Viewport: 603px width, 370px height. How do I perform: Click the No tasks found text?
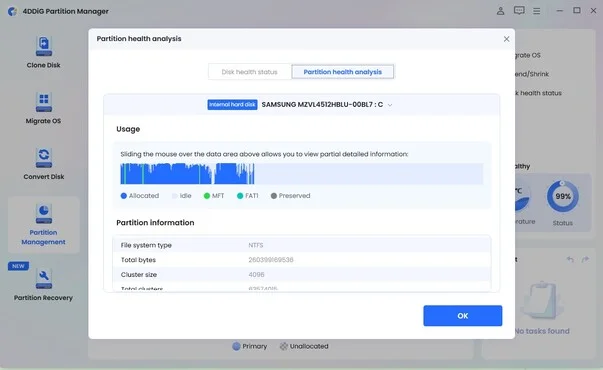[542, 331]
